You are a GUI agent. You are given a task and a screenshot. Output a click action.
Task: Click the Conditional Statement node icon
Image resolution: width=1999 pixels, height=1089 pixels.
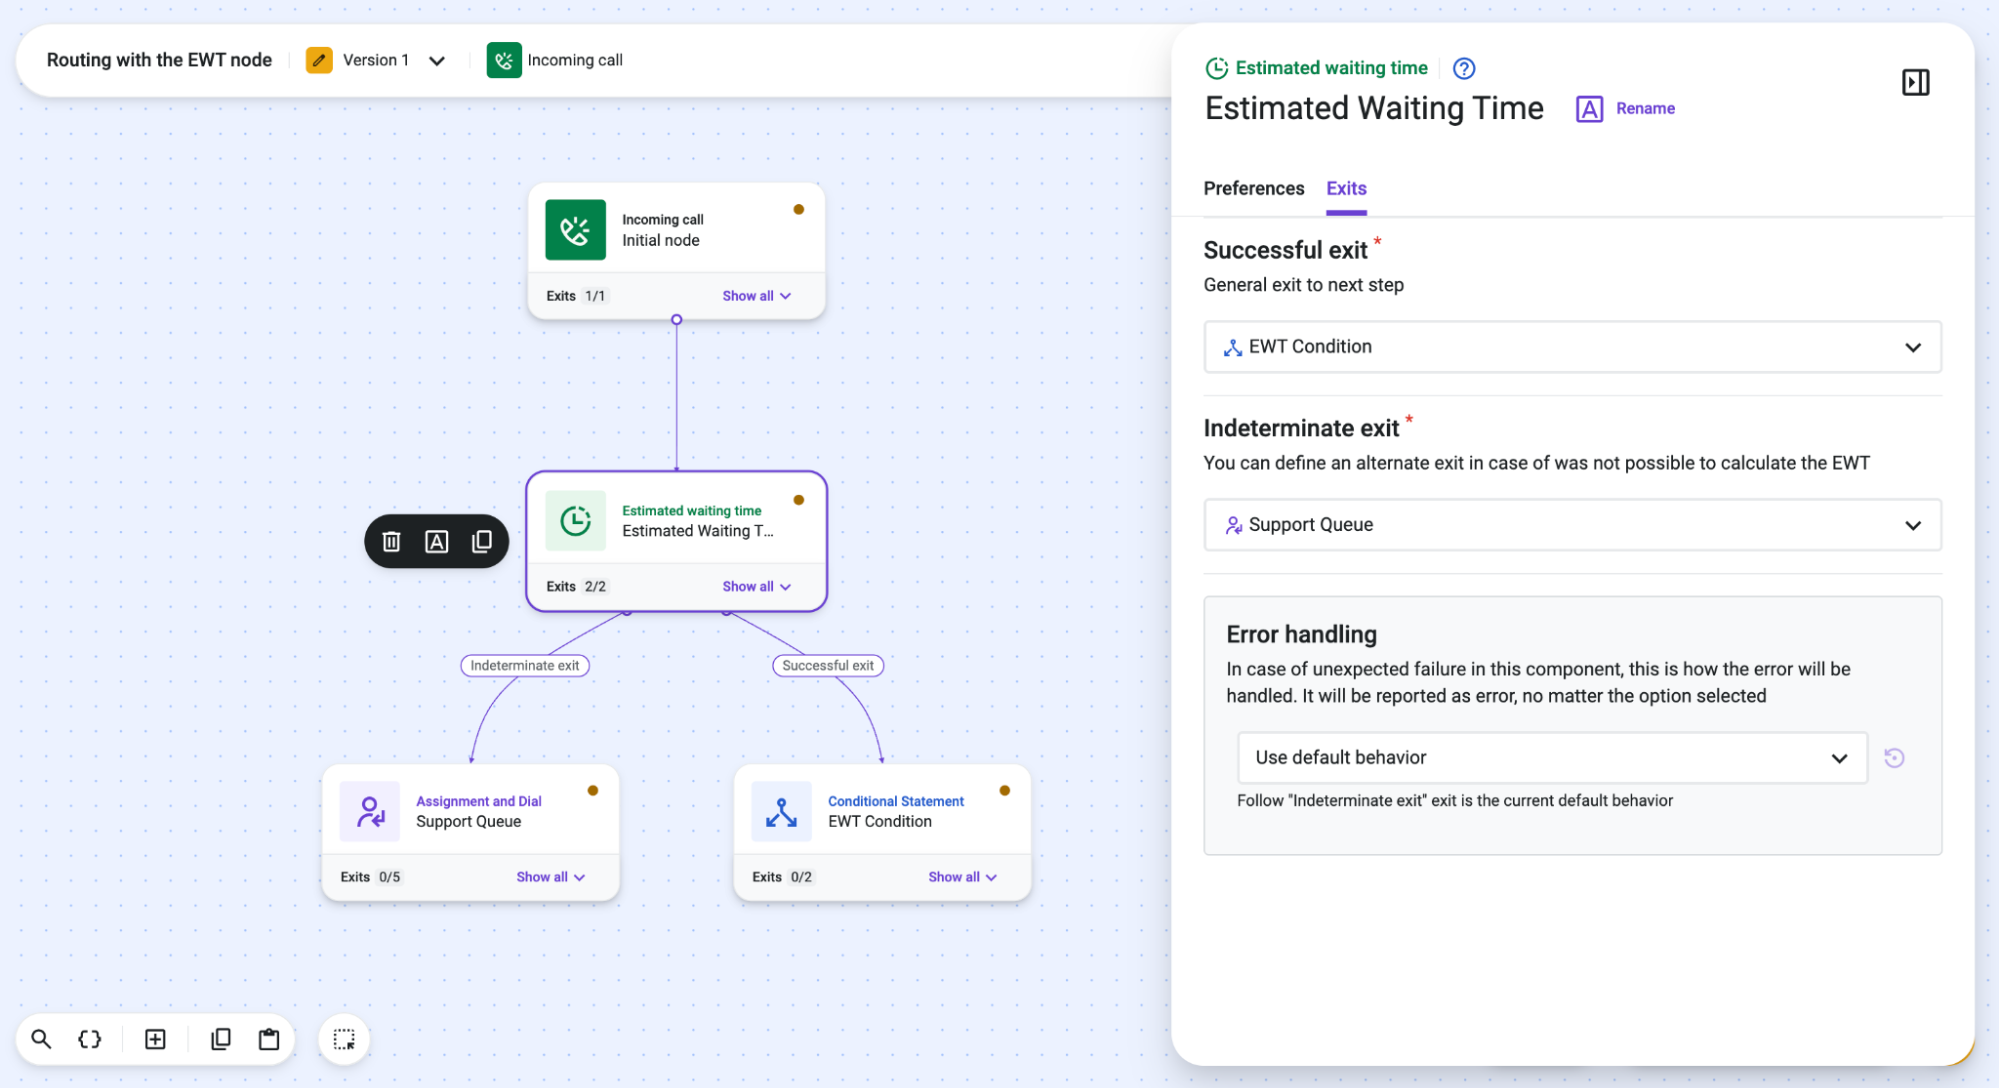782,811
